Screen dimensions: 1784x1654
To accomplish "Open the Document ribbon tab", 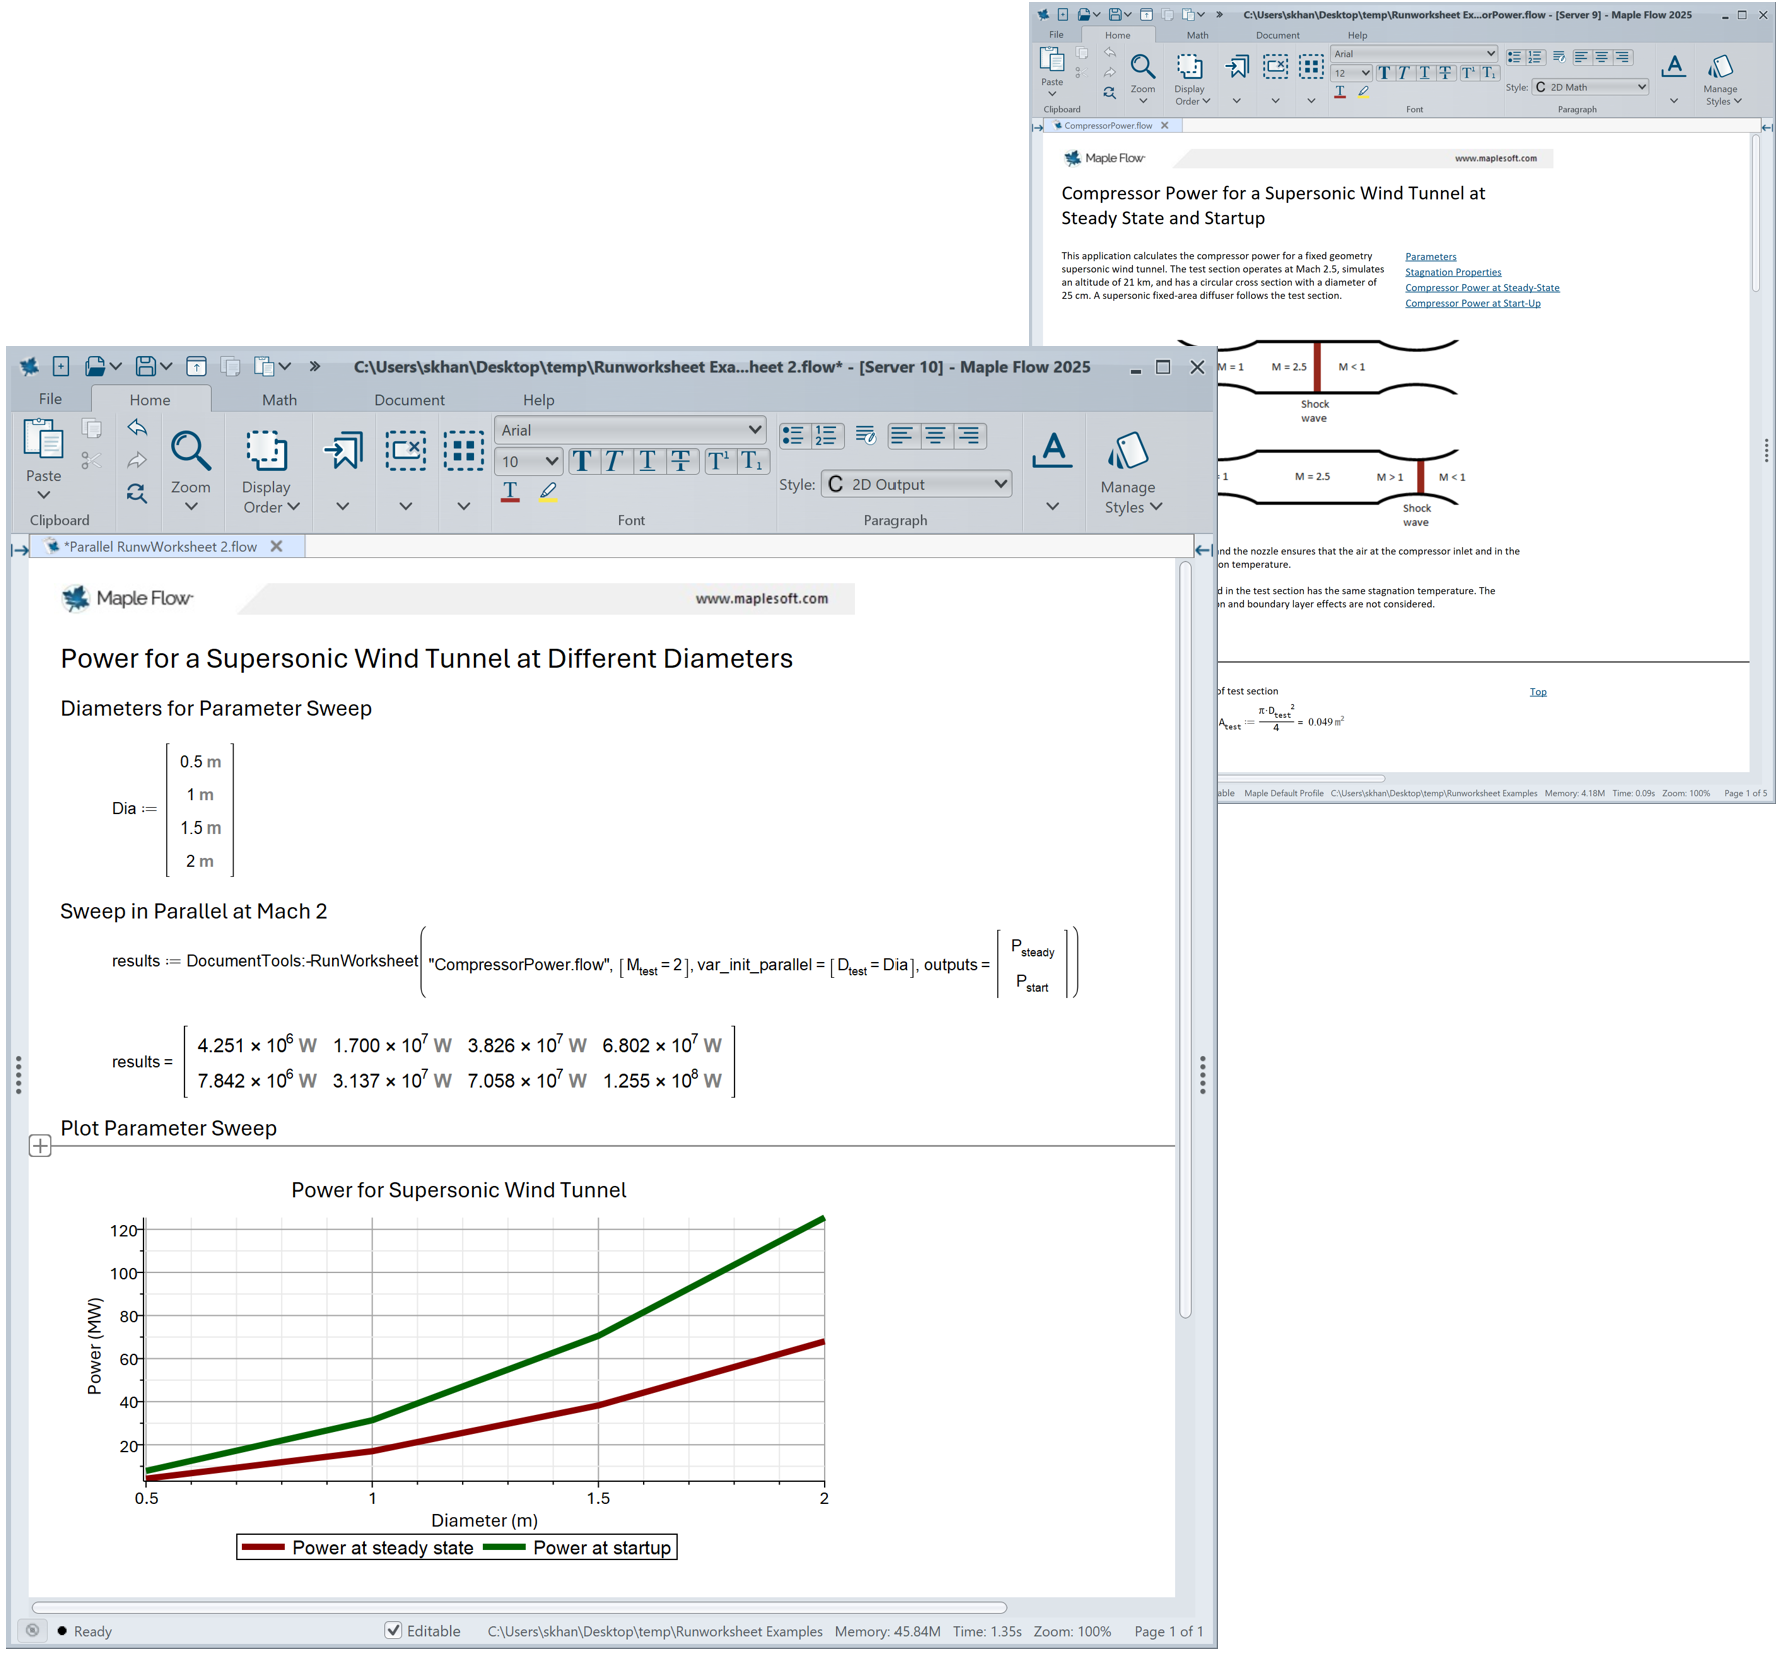I will point(409,400).
